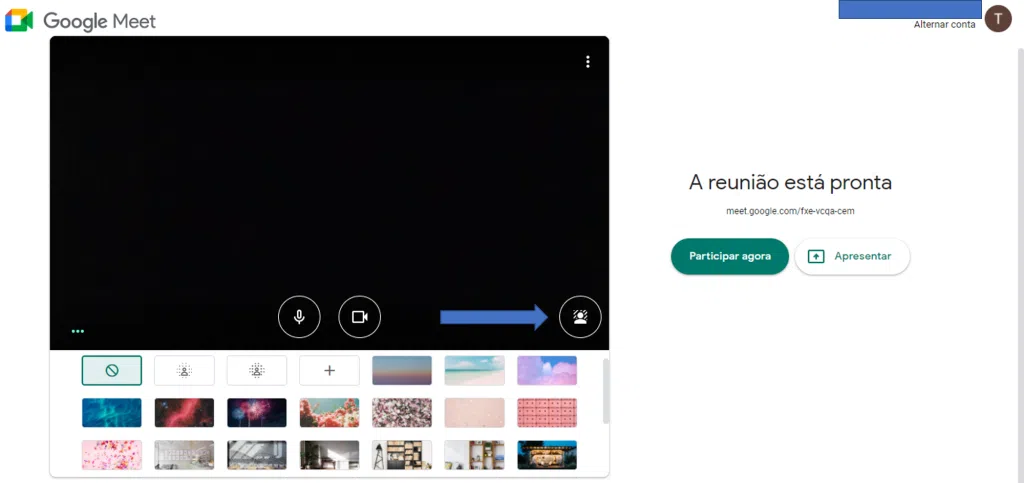
Task: Choose the plain pale pink background
Action: 474,413
